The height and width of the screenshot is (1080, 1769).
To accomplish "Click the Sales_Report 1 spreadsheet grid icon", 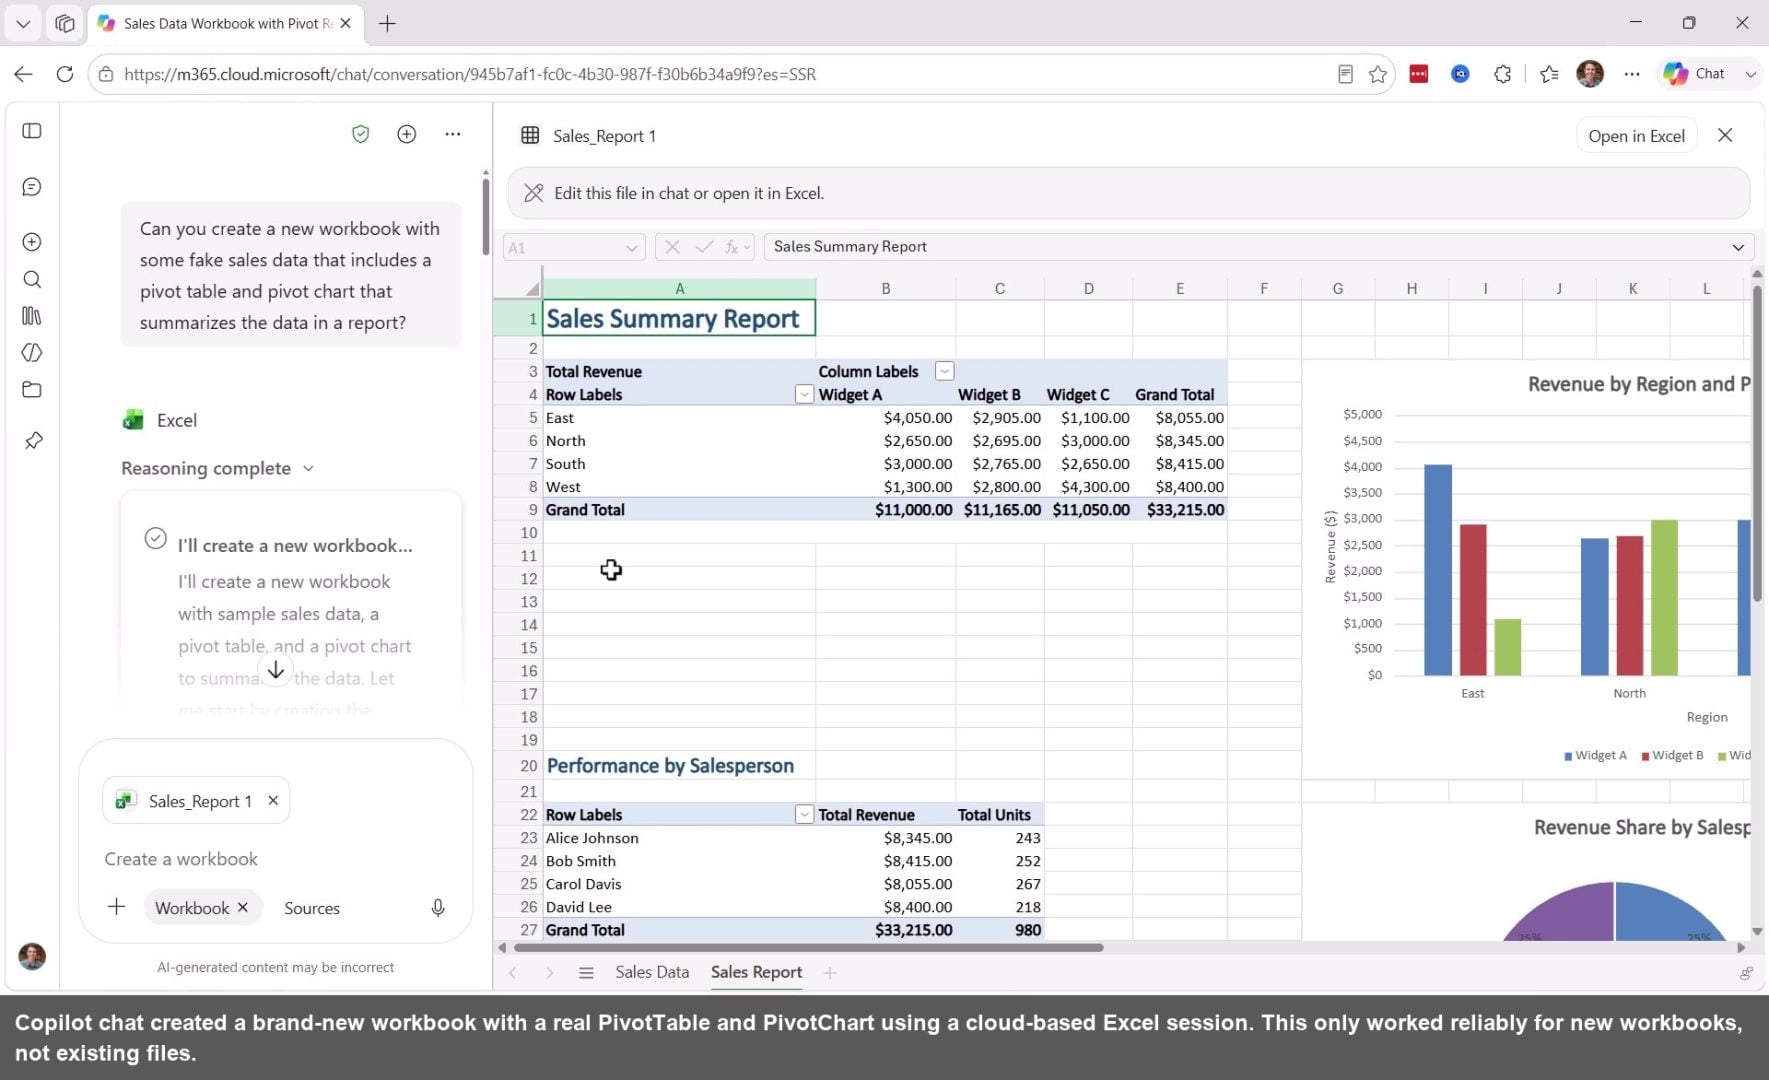I will (531, 135).
